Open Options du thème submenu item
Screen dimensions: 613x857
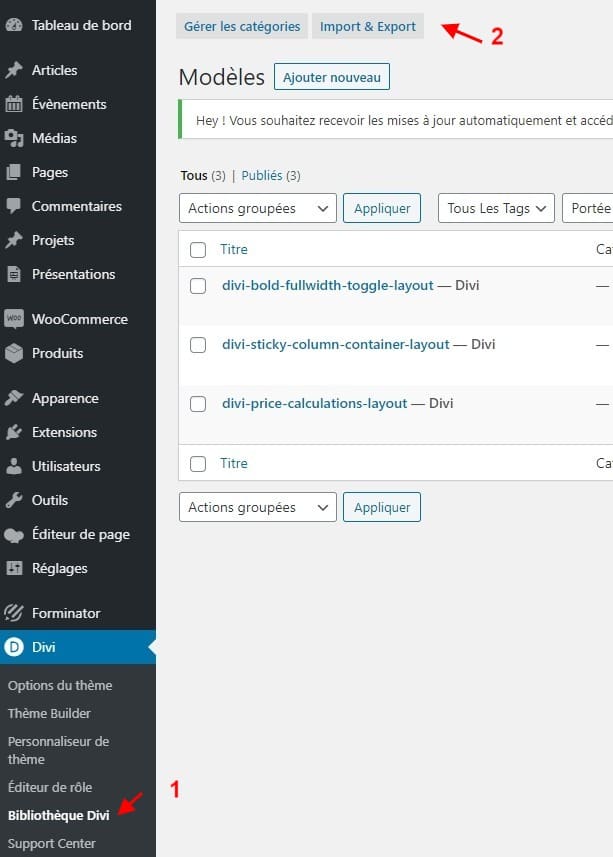(60, 685)
